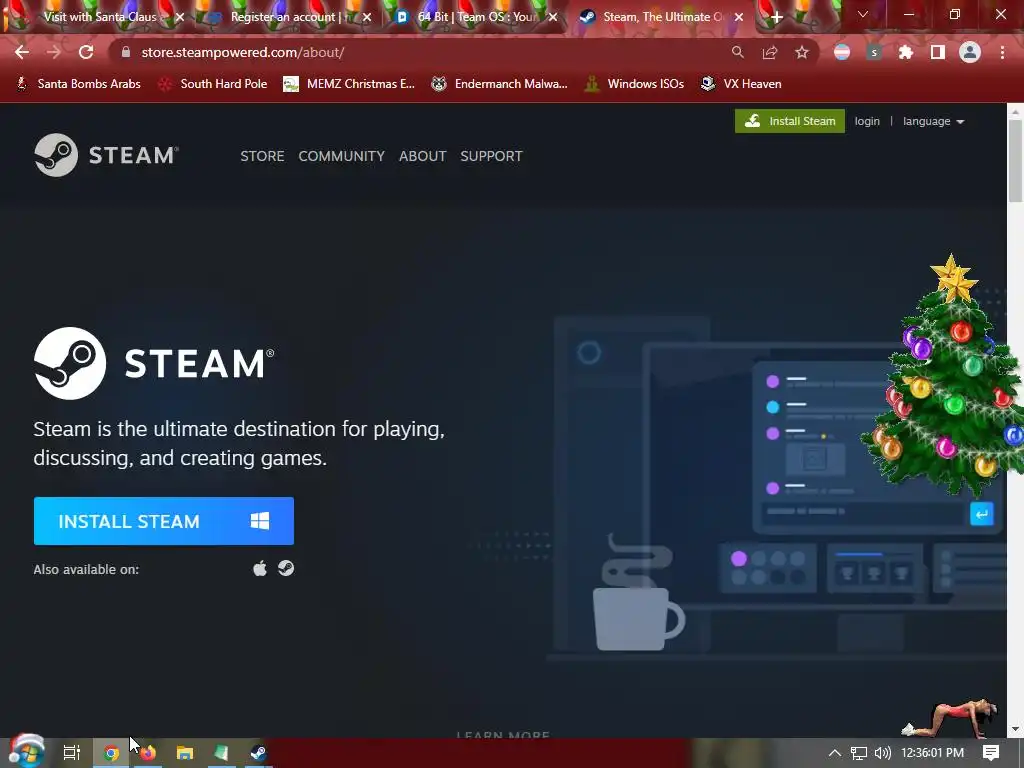Click the Steam logo in the header

click(106, 155)
